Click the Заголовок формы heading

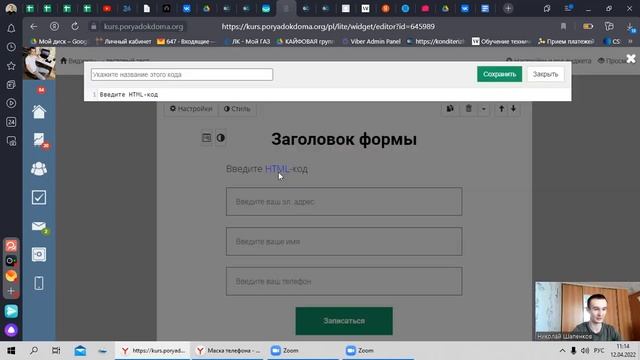pyautogui.click(x=344, y=139)
